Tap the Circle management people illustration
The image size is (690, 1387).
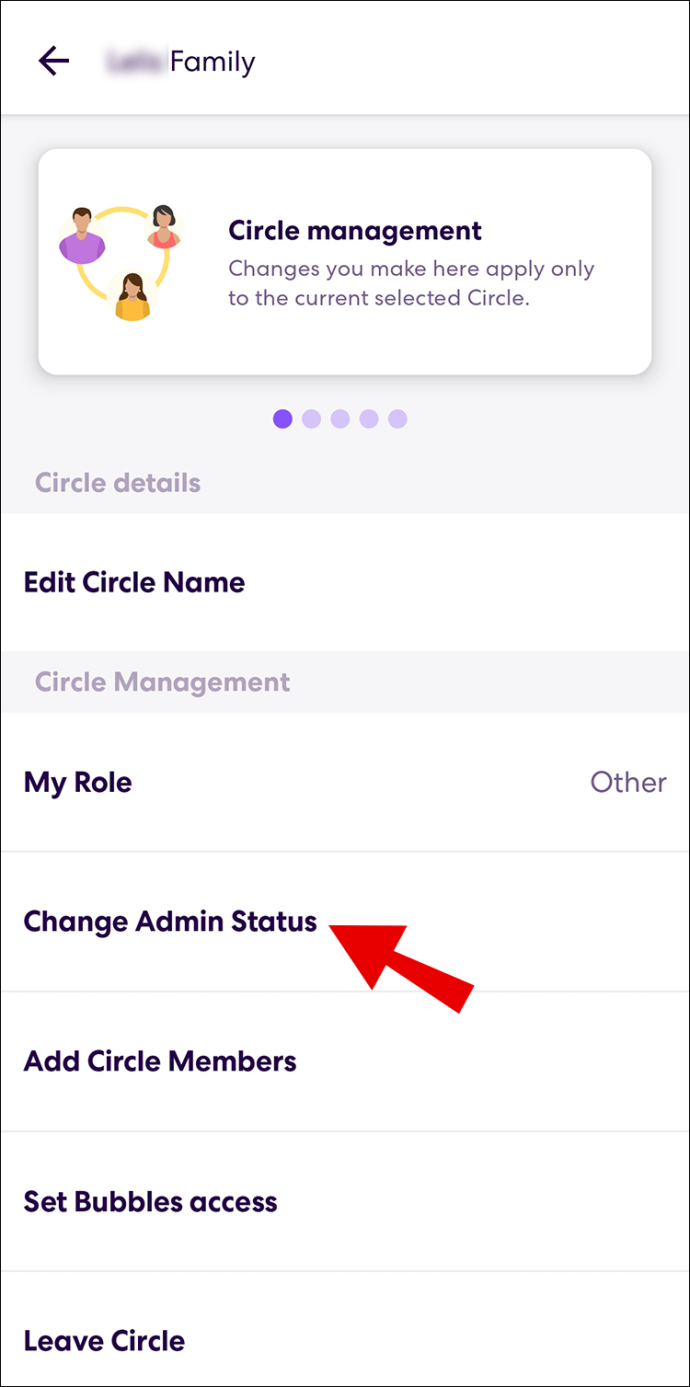pos(120,262)
